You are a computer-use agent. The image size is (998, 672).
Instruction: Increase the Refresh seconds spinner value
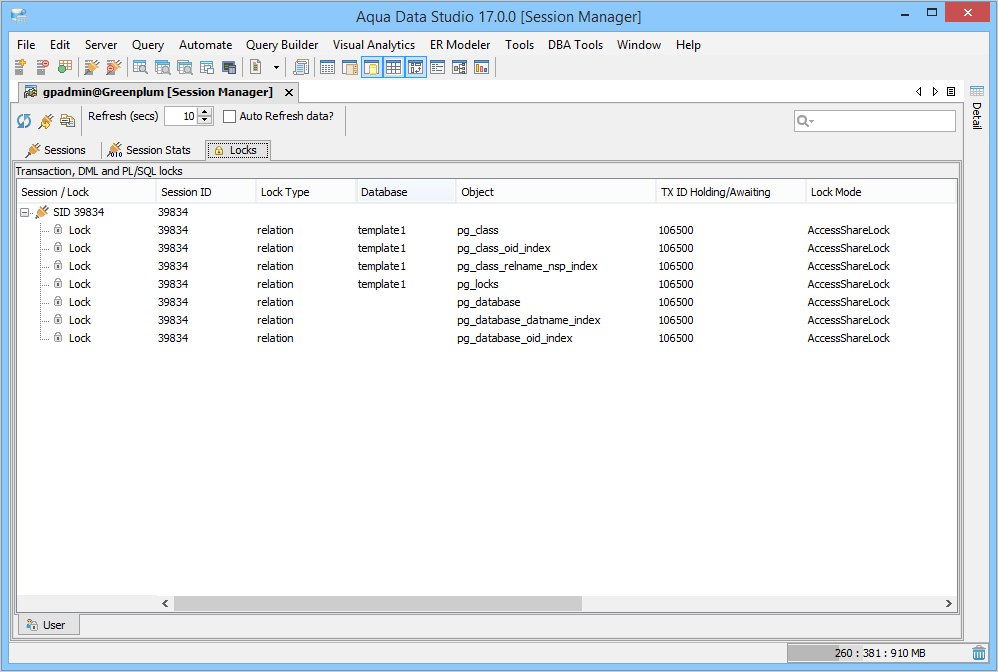(204, 112)
